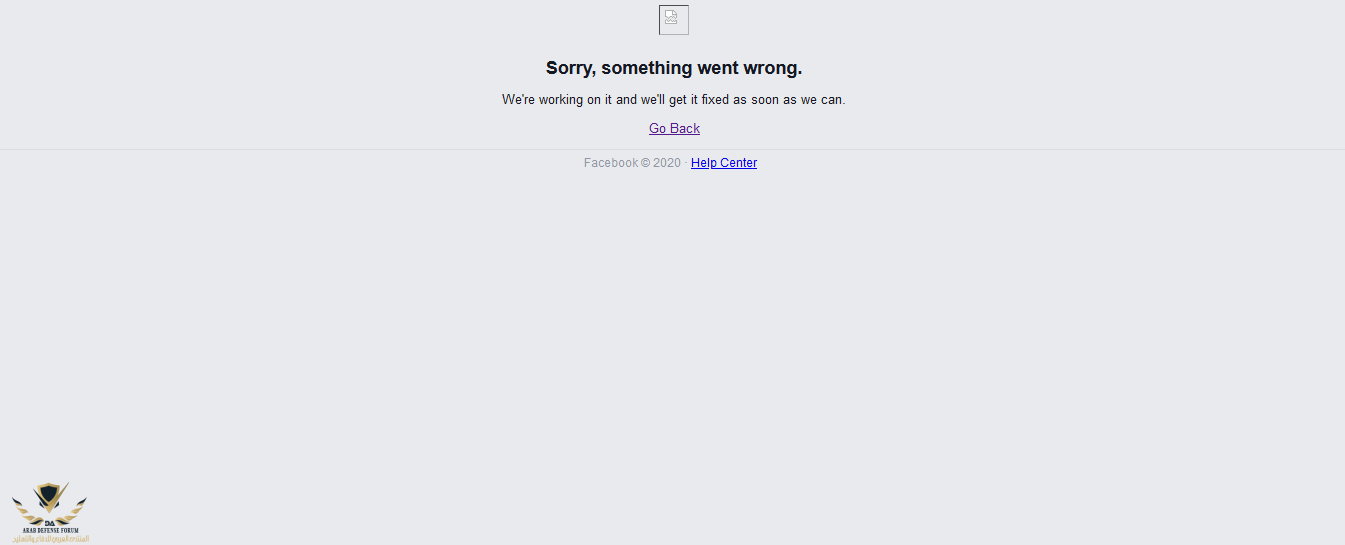Click the word 'wrong' in the error heading
This screenshot has width=1345, height=545.
772,68
